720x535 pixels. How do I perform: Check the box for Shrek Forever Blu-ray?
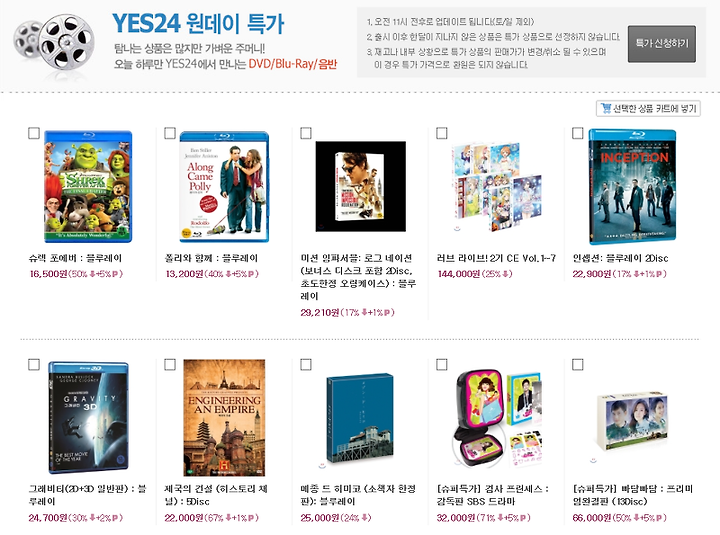pos(34,133)
